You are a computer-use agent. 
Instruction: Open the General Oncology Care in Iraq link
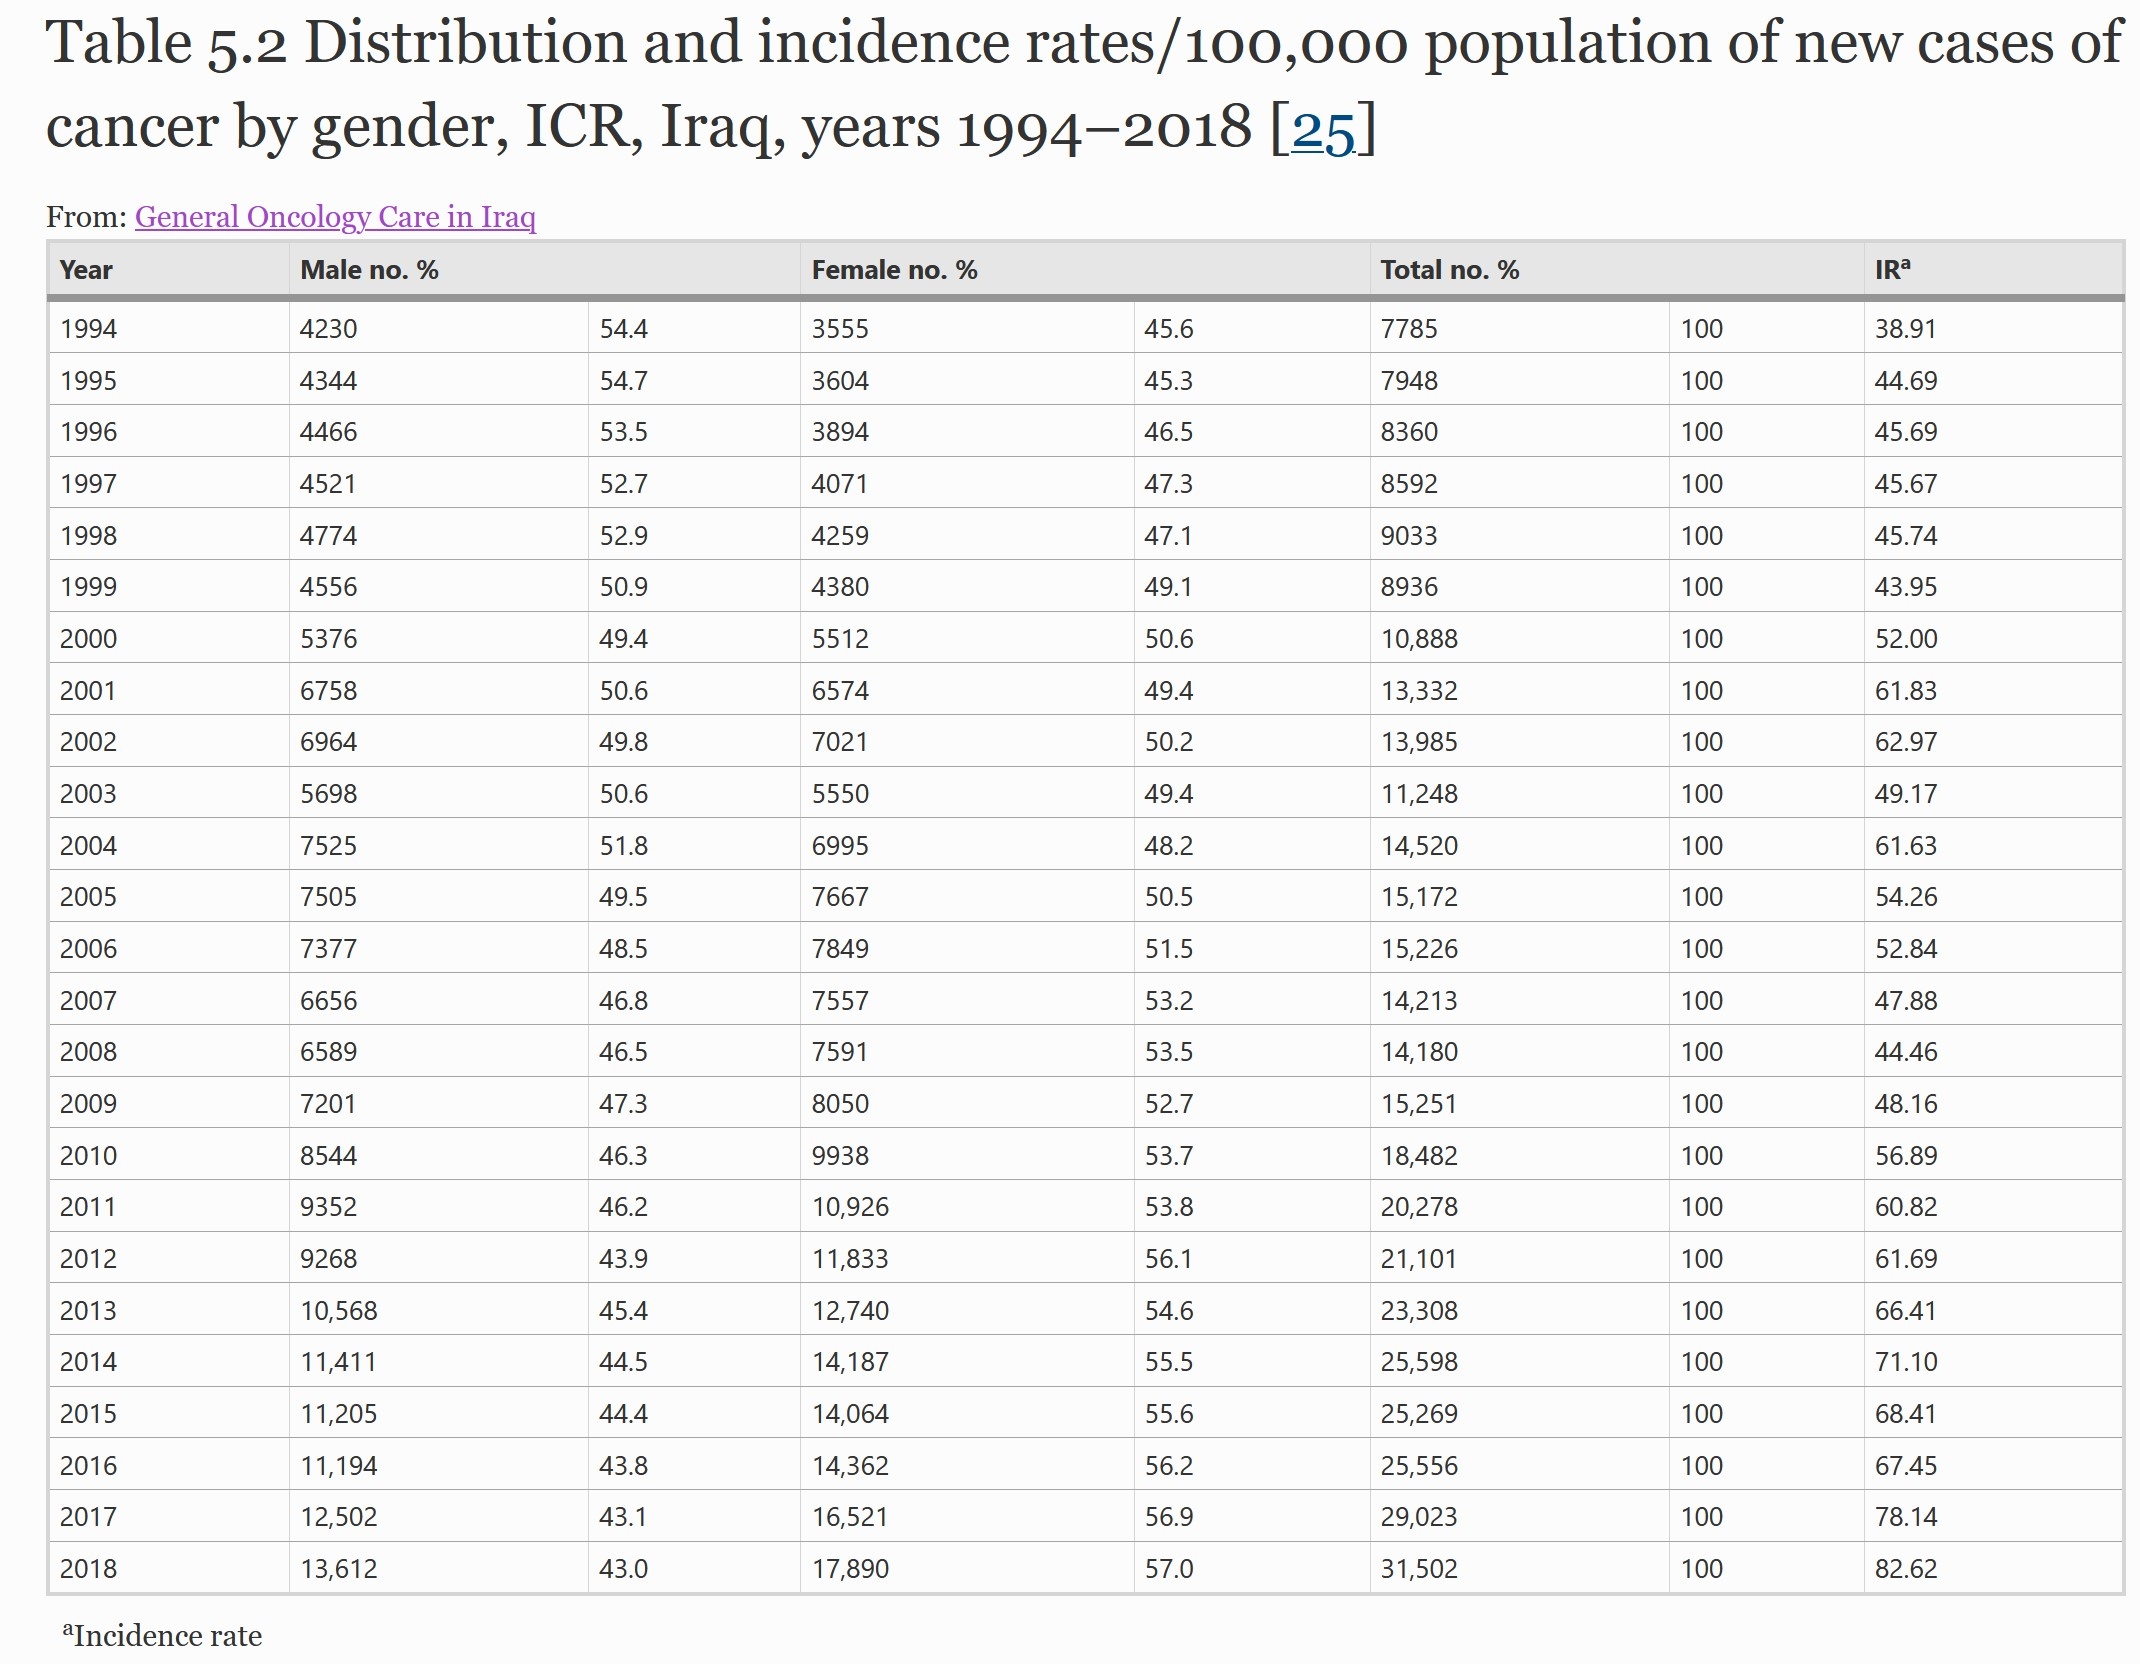(335, 217)
